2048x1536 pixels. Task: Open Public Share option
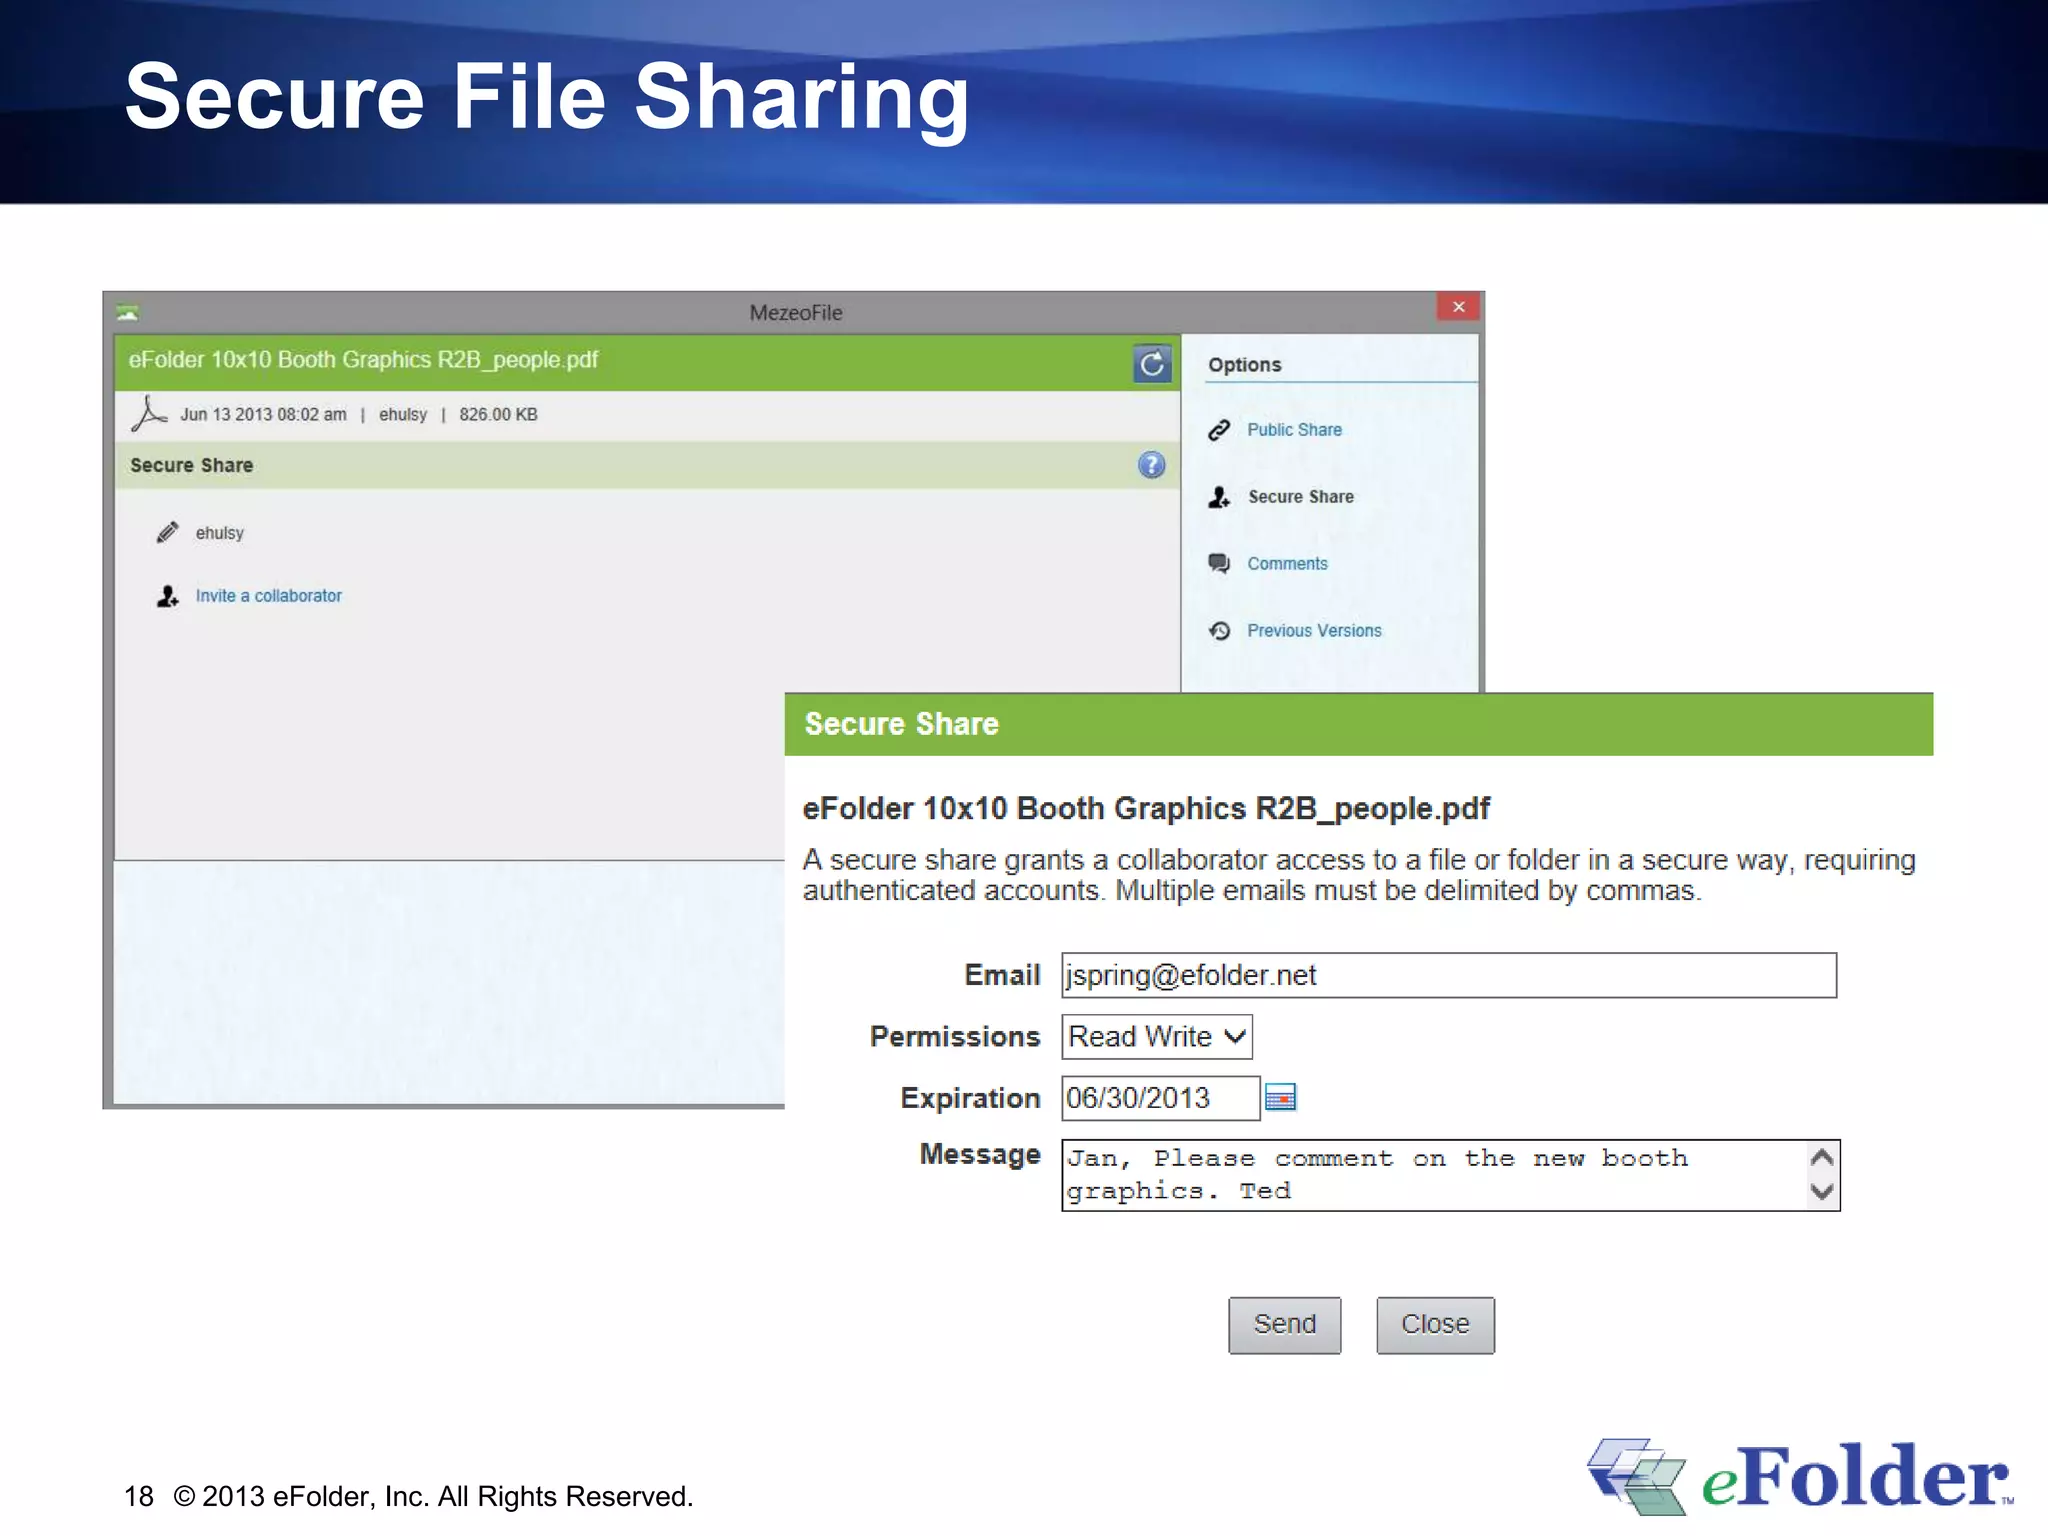[1294, 430]
